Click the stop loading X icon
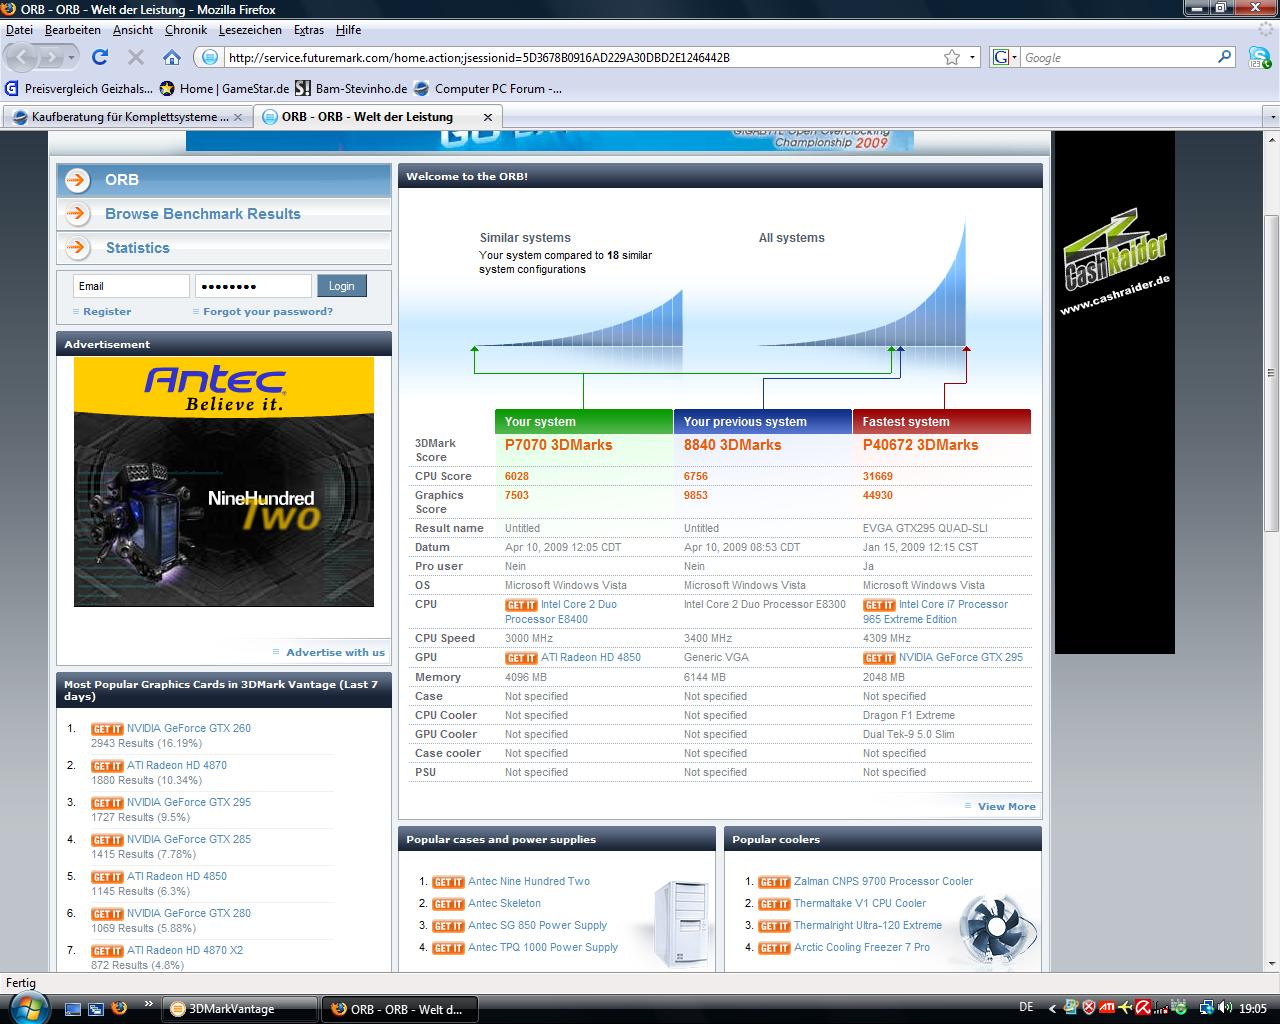Viewport: 1280px width, 1024px height. [136, 57]
